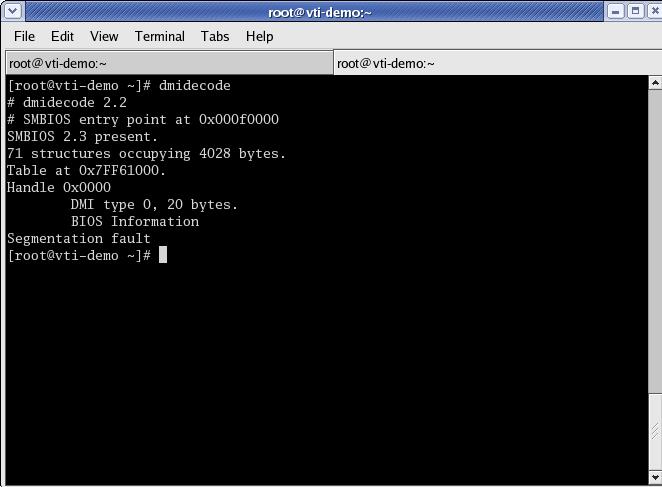Open the window menu icon in title bar
Viewport: 662px width, 487px height.
12,12
